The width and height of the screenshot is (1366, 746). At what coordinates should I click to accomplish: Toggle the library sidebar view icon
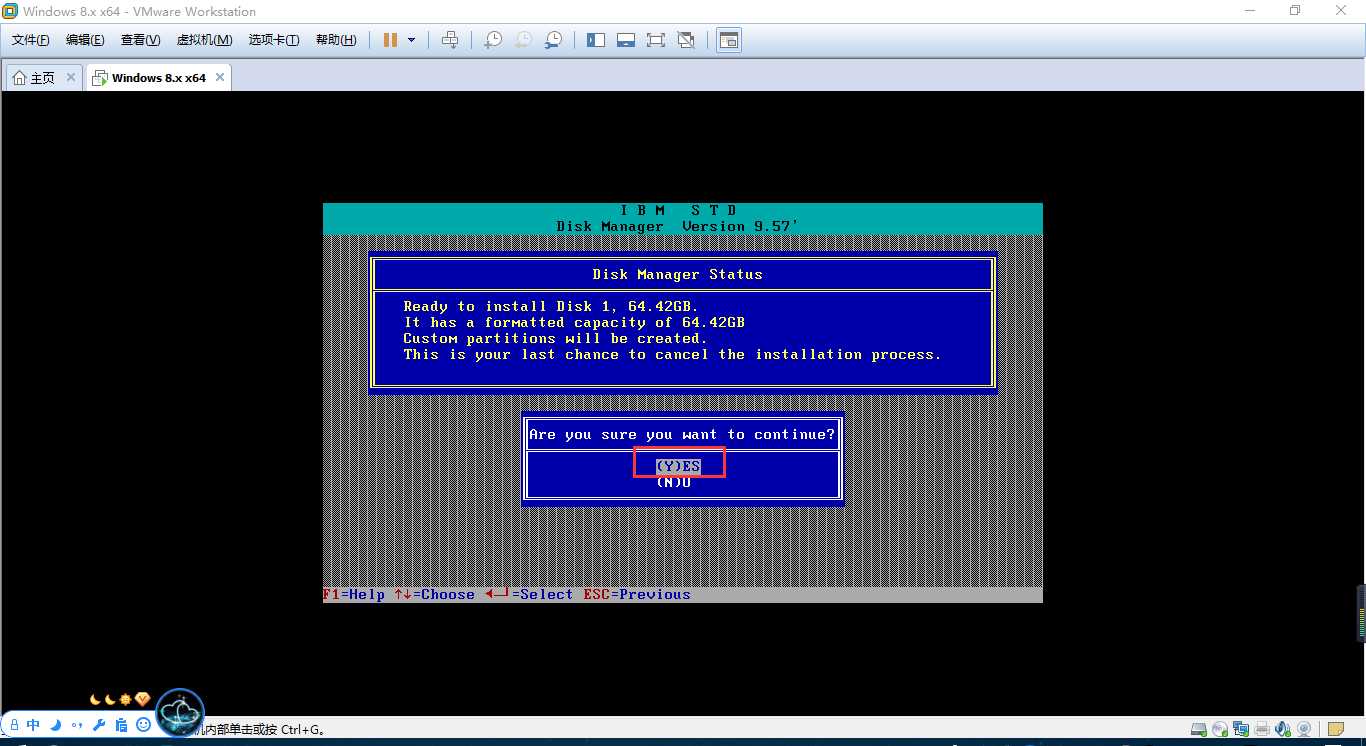596,40
